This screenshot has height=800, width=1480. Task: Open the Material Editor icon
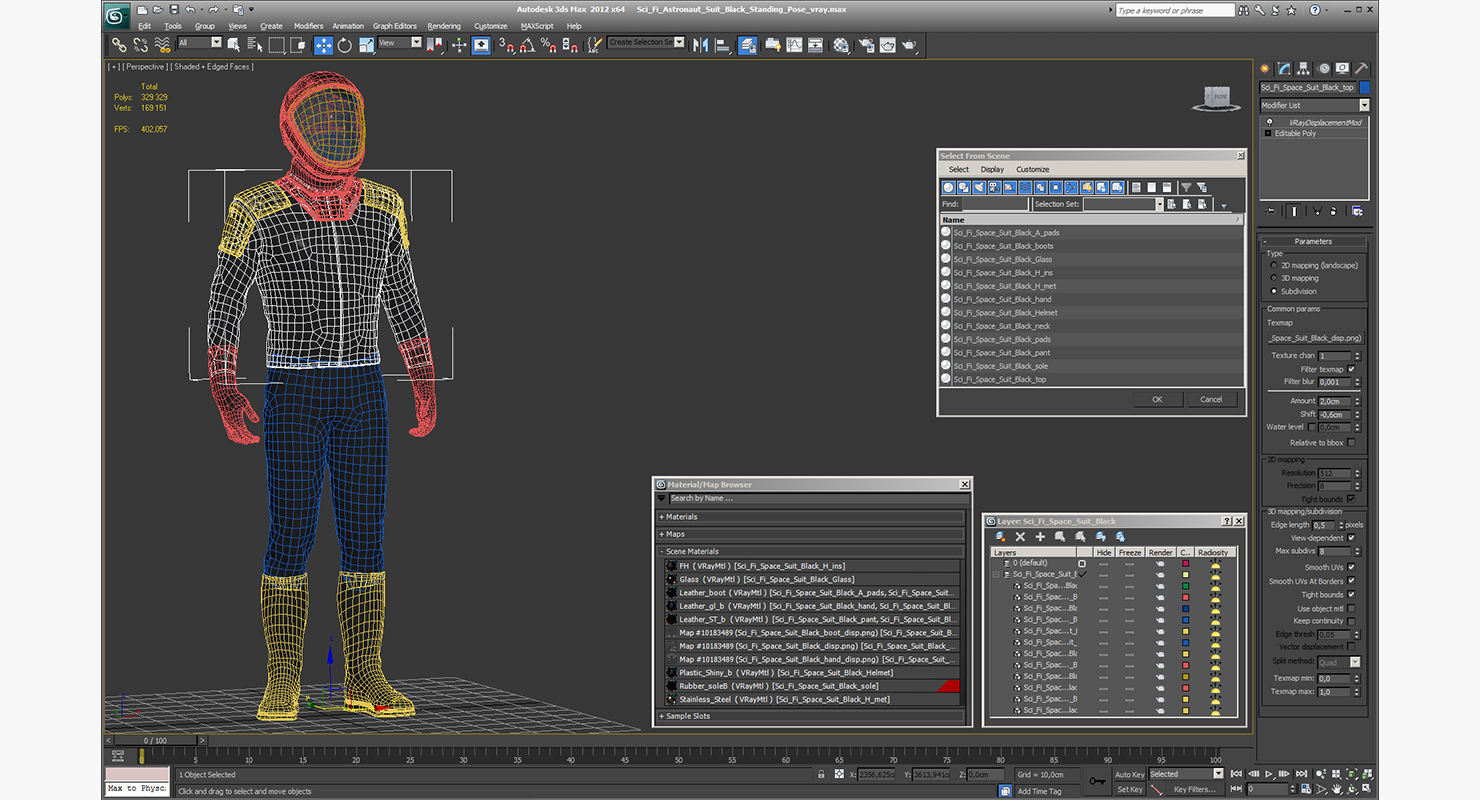[x=841, y=45]
